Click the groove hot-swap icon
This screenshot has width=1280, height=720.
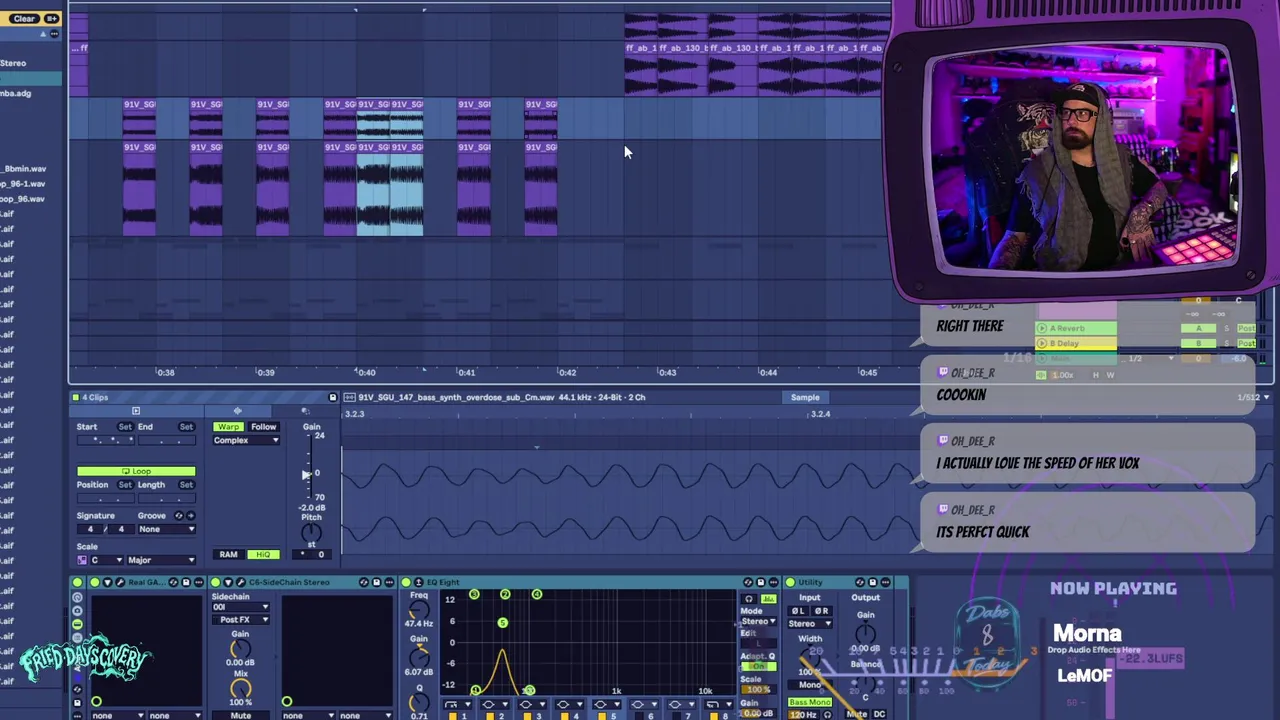tap(179, 516)
